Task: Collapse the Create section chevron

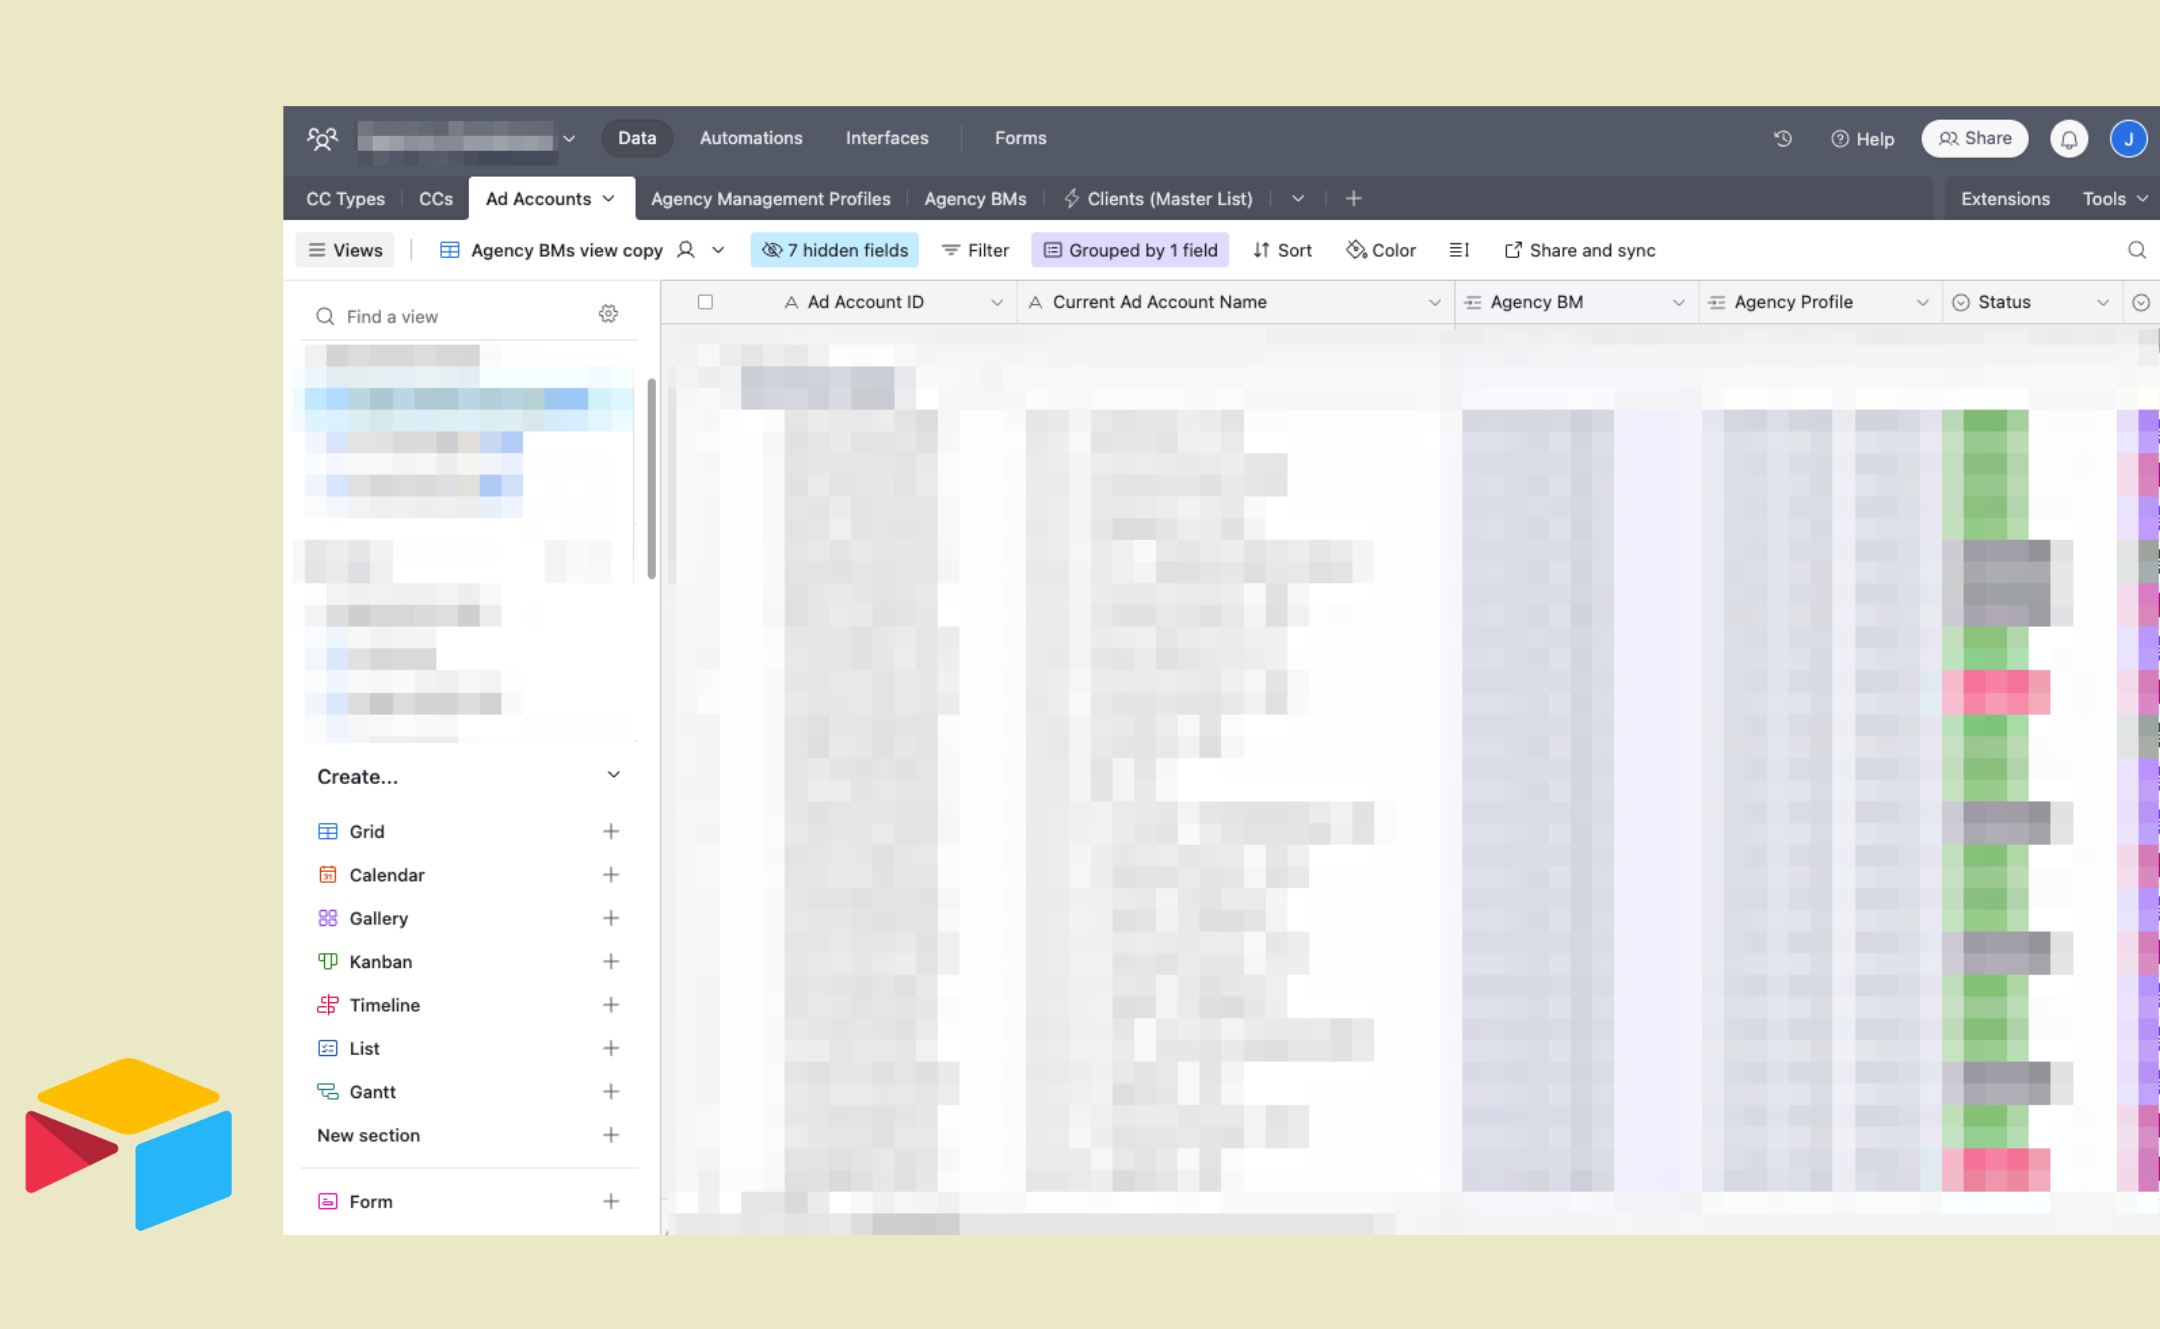Action: tap(613, 775)
